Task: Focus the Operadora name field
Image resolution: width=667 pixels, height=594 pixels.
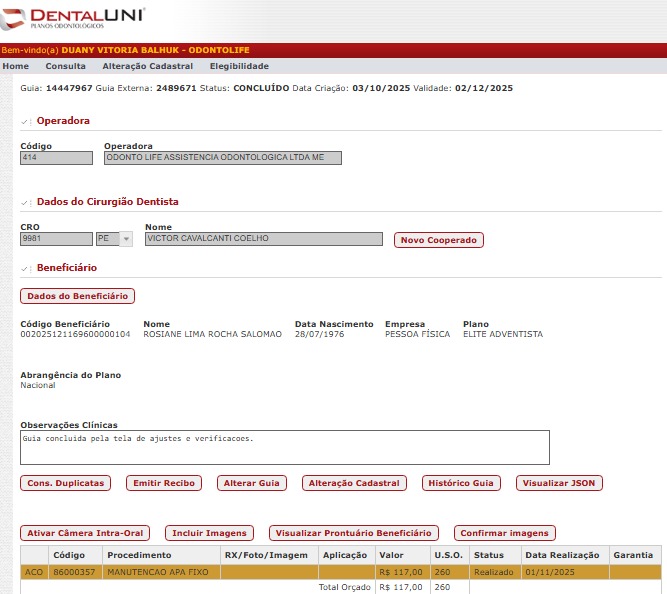Action: pyautogui.click(x=223, y=158)
